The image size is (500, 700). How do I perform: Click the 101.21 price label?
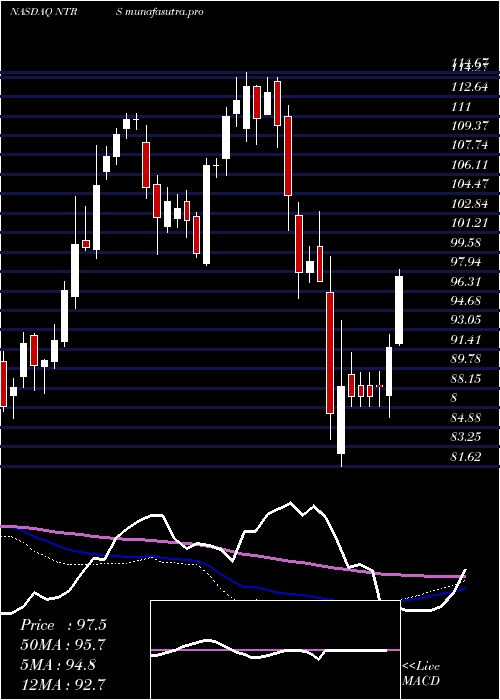tap(470, 223)
